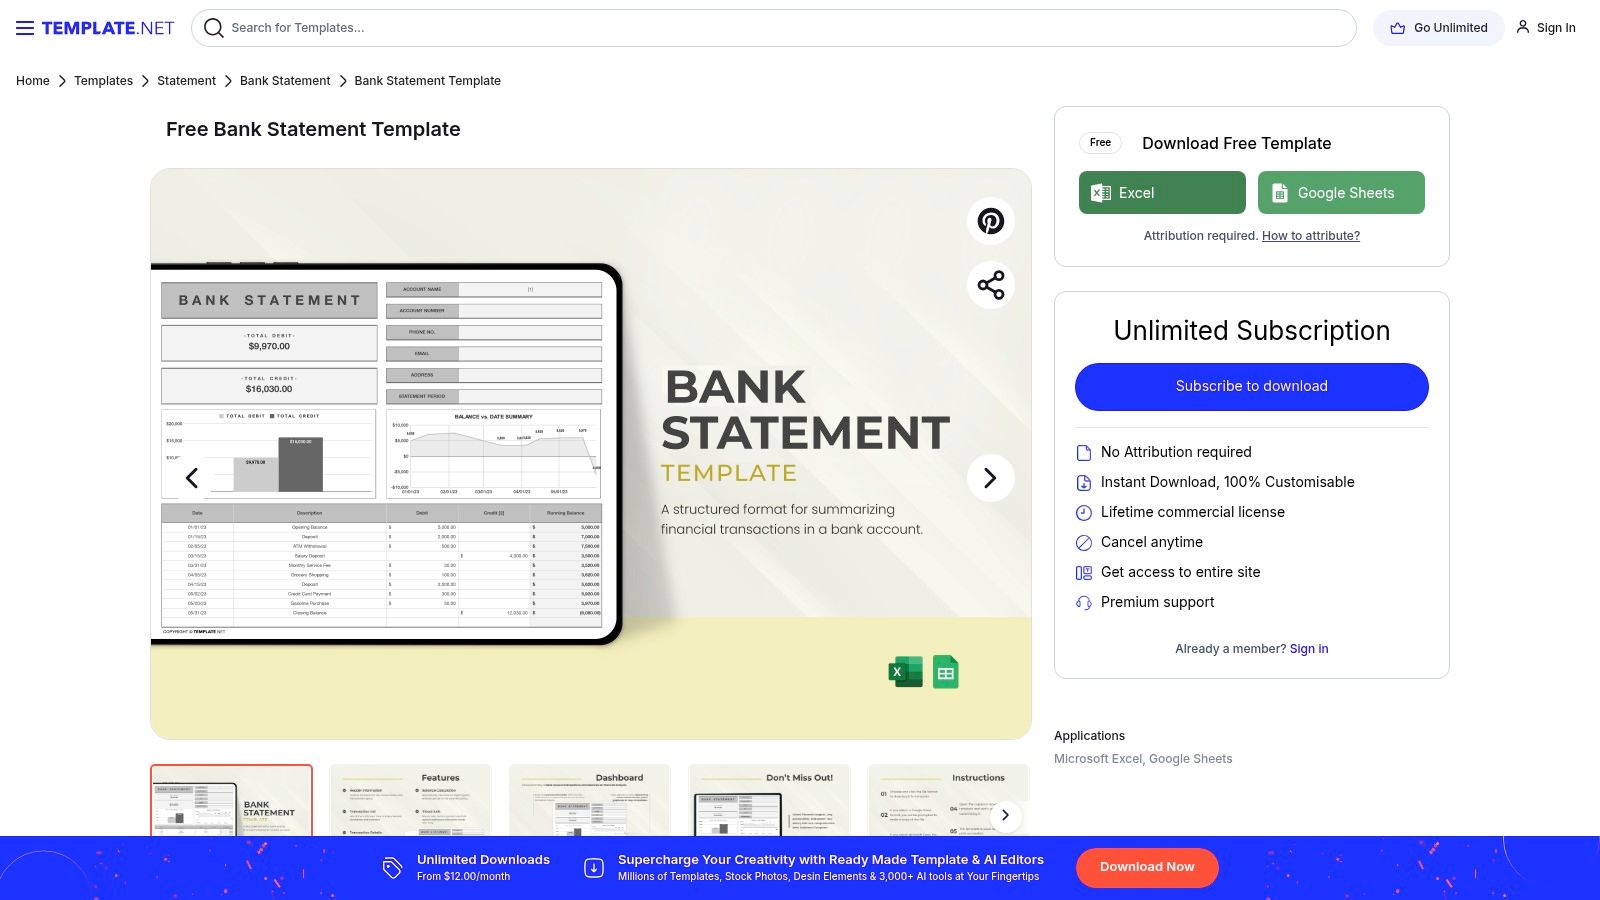
Task: Click the 'Microsoft Excel, Google Sheets' applications text
Action: coord(1143,759)
